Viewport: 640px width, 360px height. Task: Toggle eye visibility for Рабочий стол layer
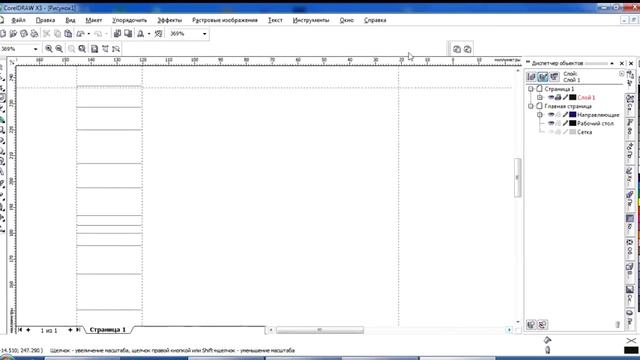551,123
